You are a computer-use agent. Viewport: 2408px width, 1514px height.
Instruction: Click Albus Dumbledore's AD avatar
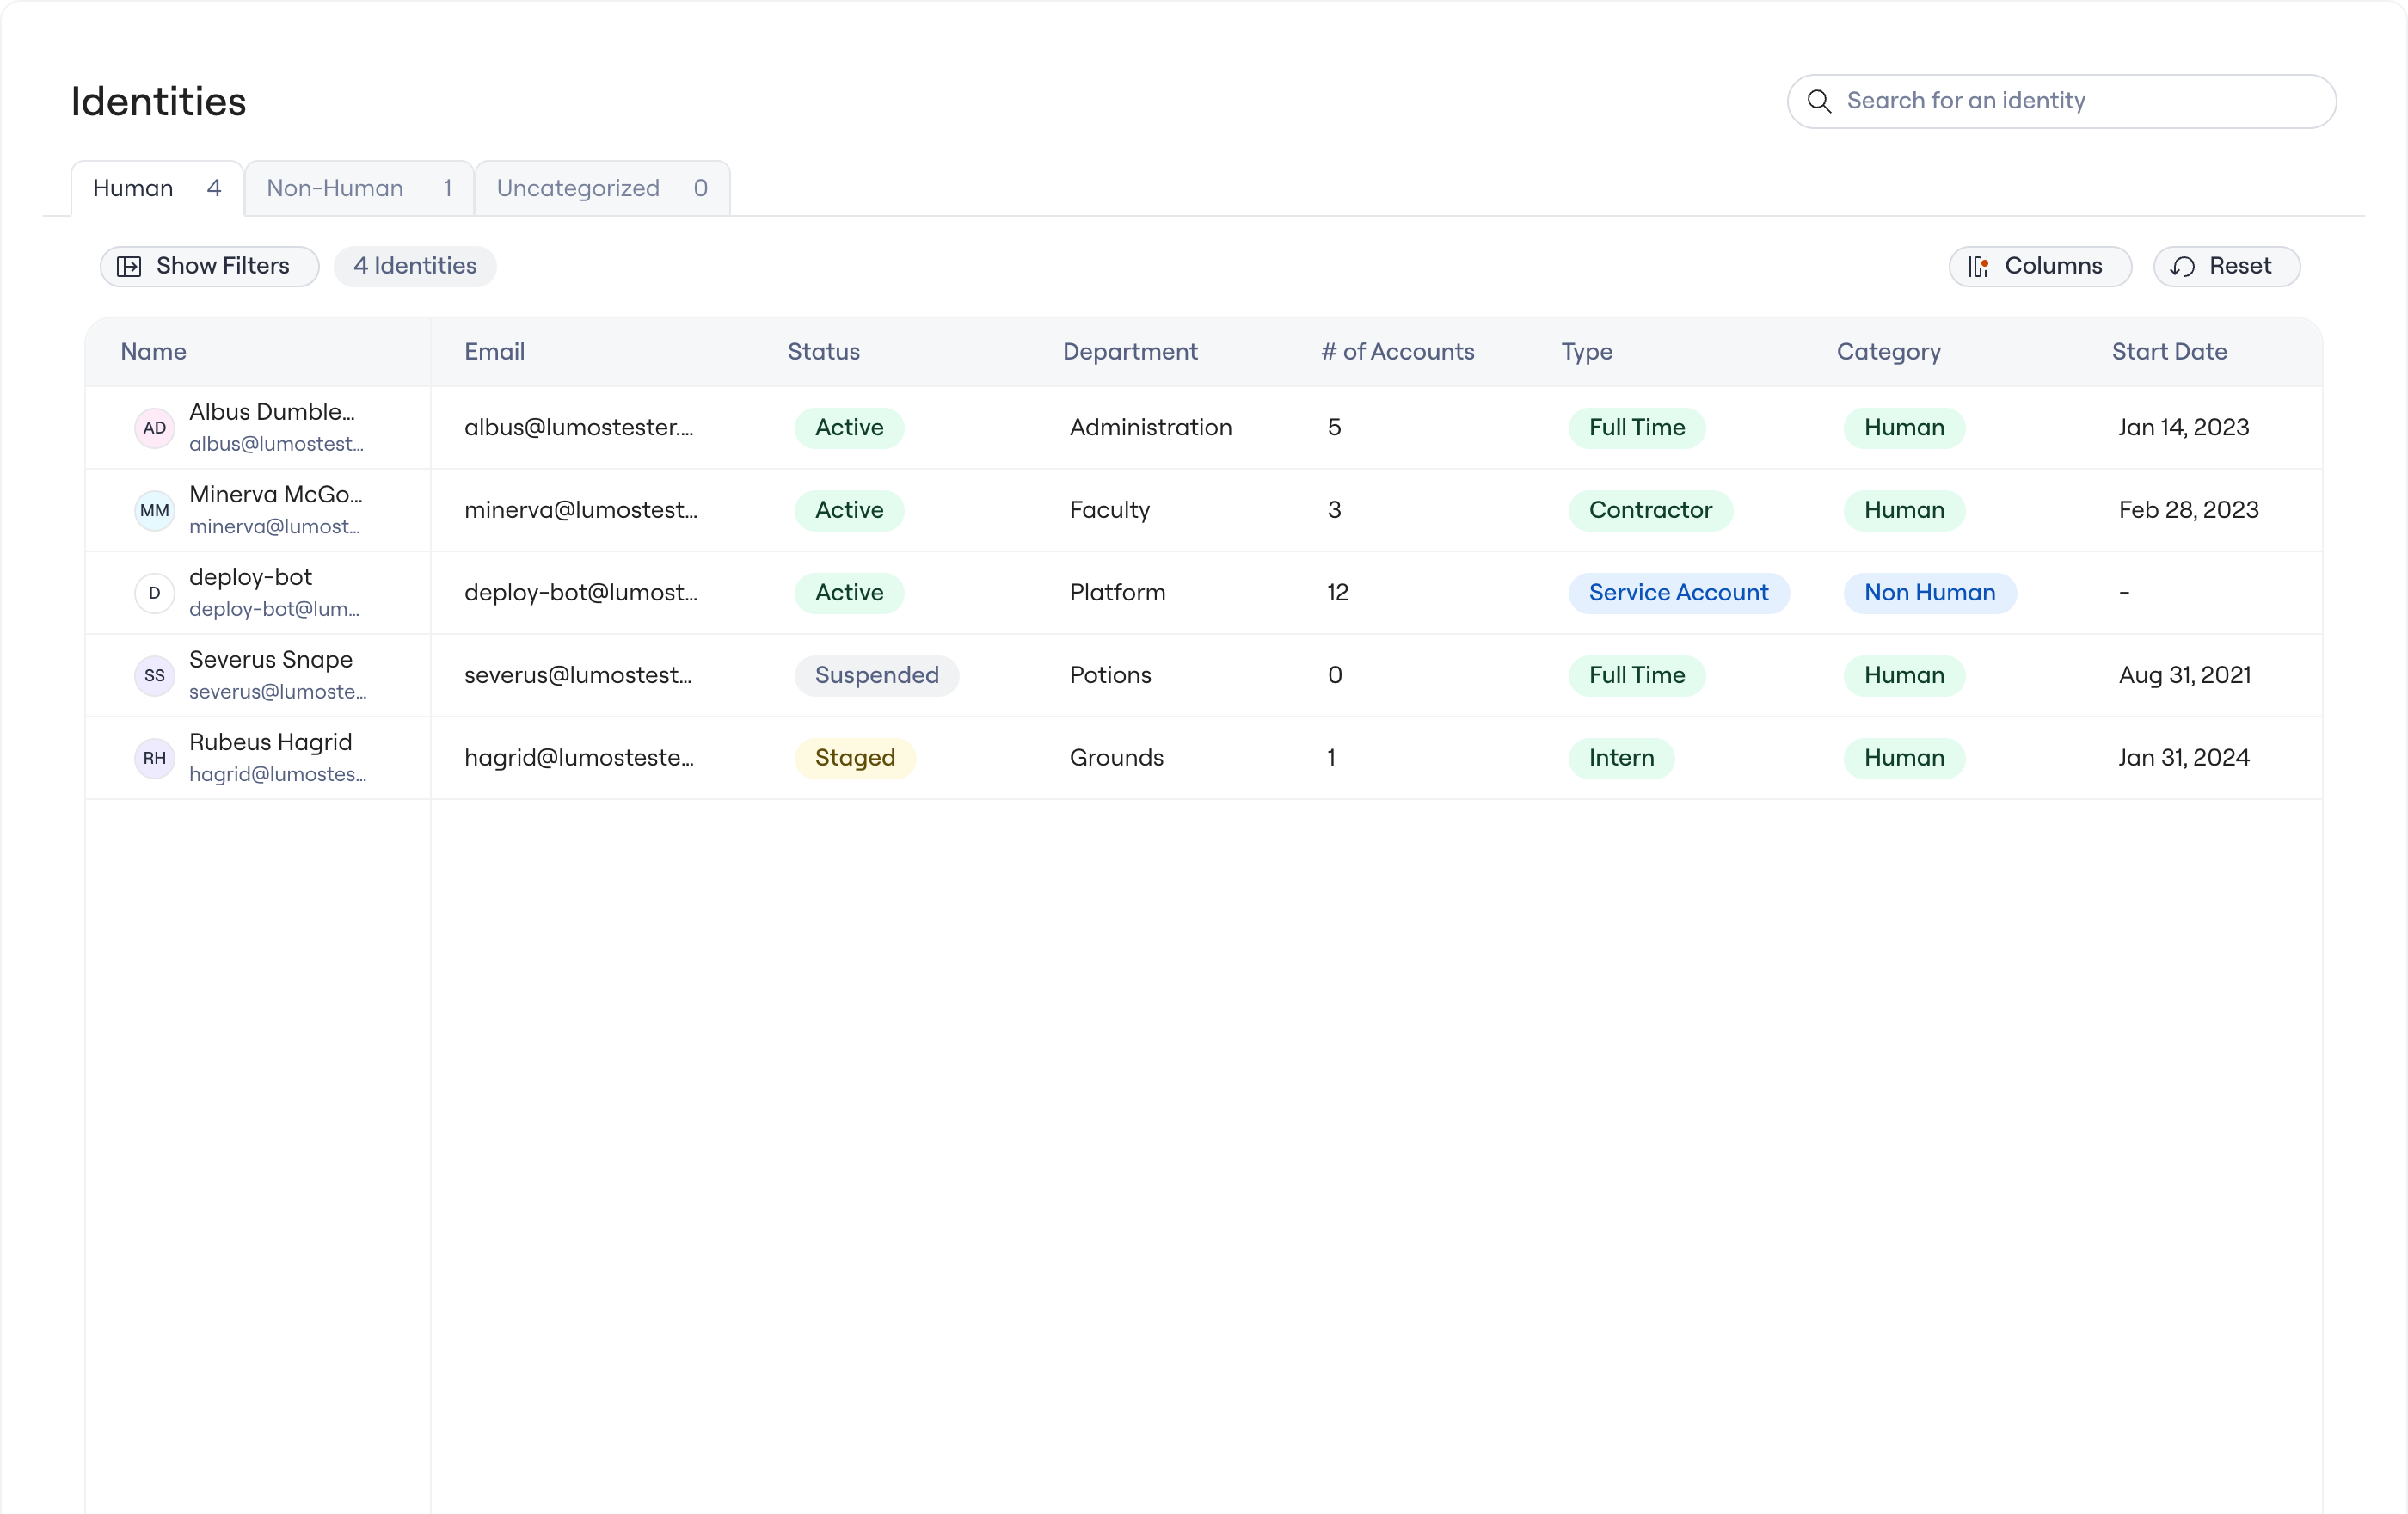(x=154, y=428)
